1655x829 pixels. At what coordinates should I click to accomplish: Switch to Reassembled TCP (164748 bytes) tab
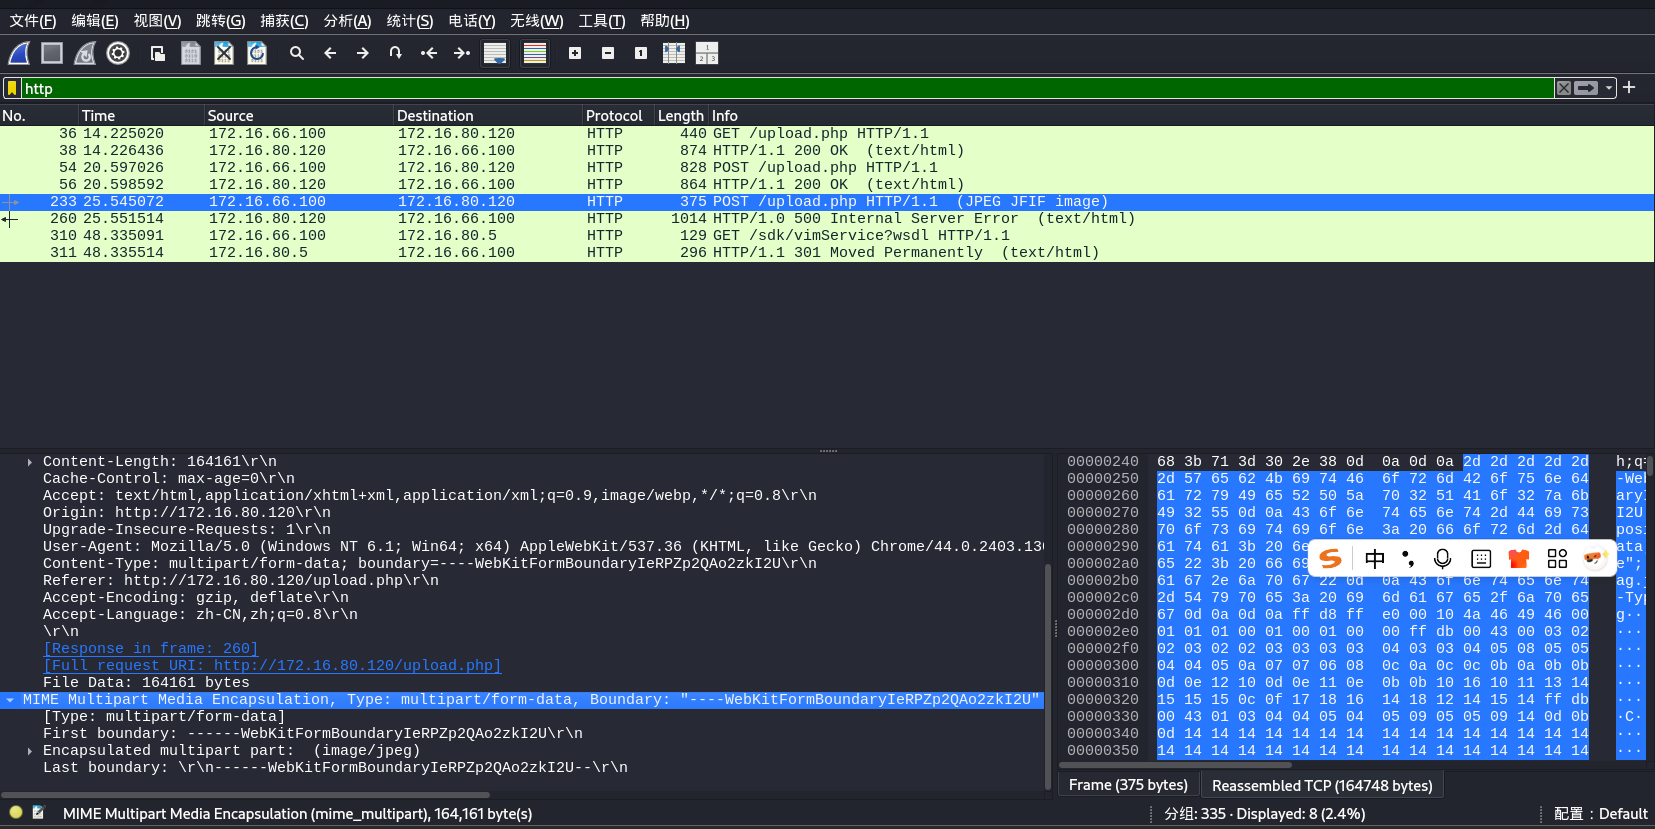[1322, 785]
